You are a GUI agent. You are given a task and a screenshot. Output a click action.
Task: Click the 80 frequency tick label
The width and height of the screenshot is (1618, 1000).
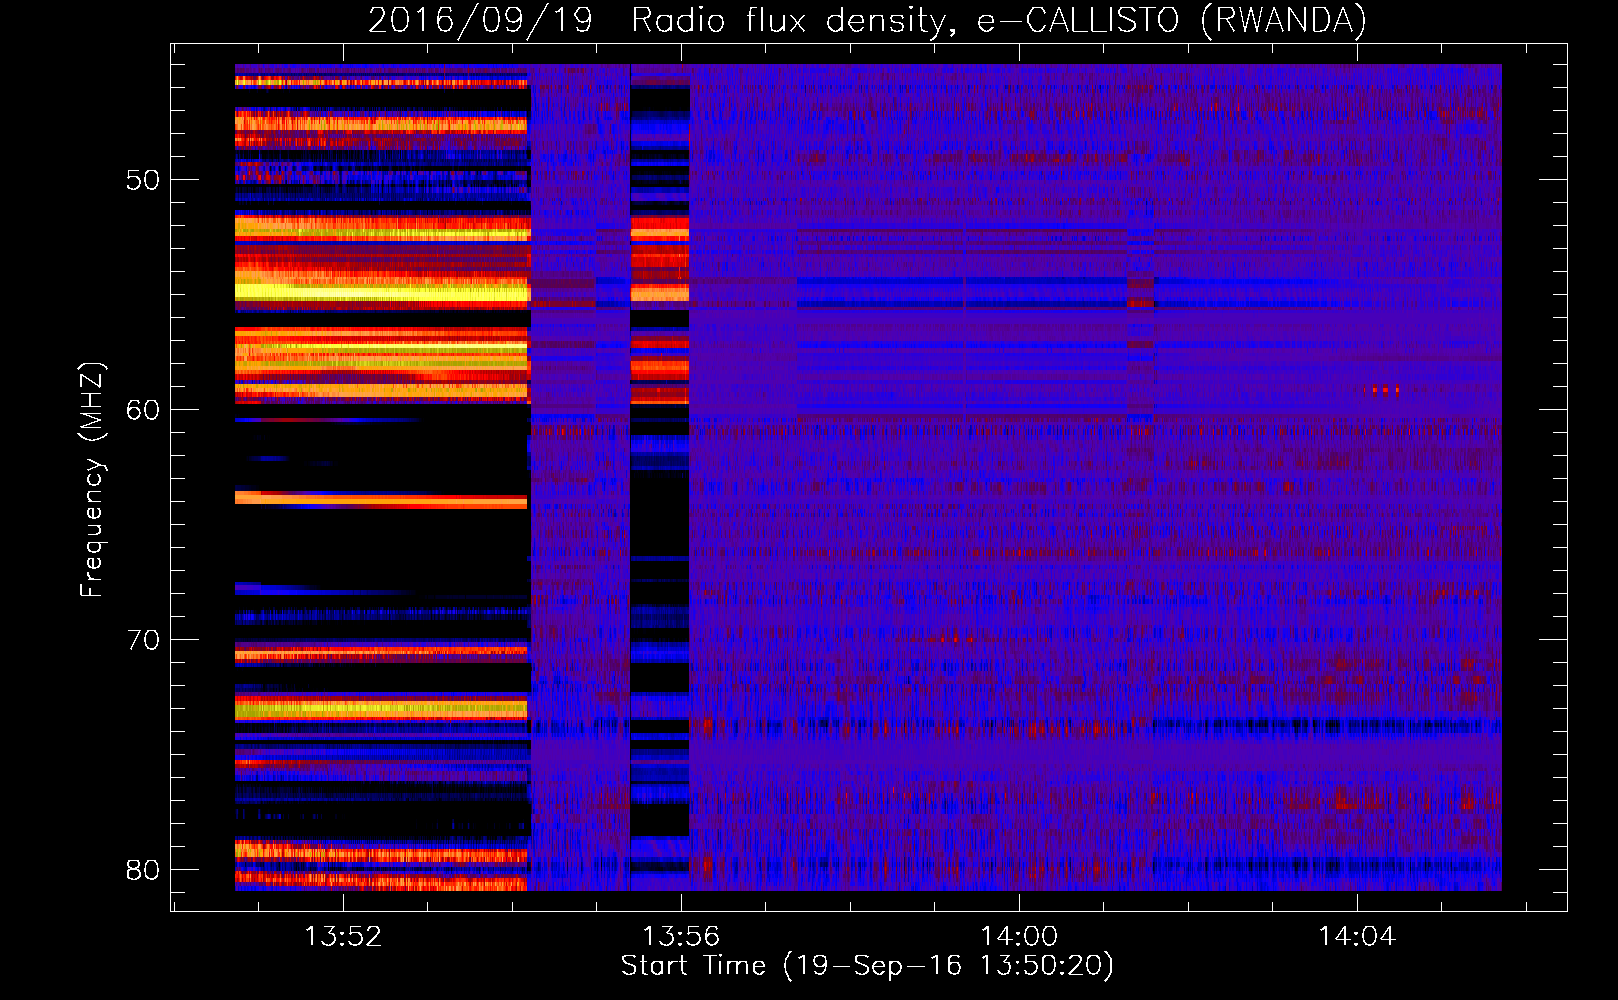[x=143, y=870]
